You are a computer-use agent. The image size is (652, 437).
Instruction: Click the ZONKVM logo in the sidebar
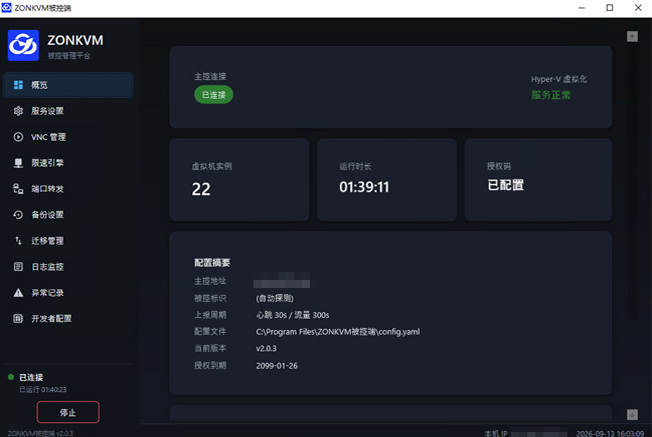(23, 45)
